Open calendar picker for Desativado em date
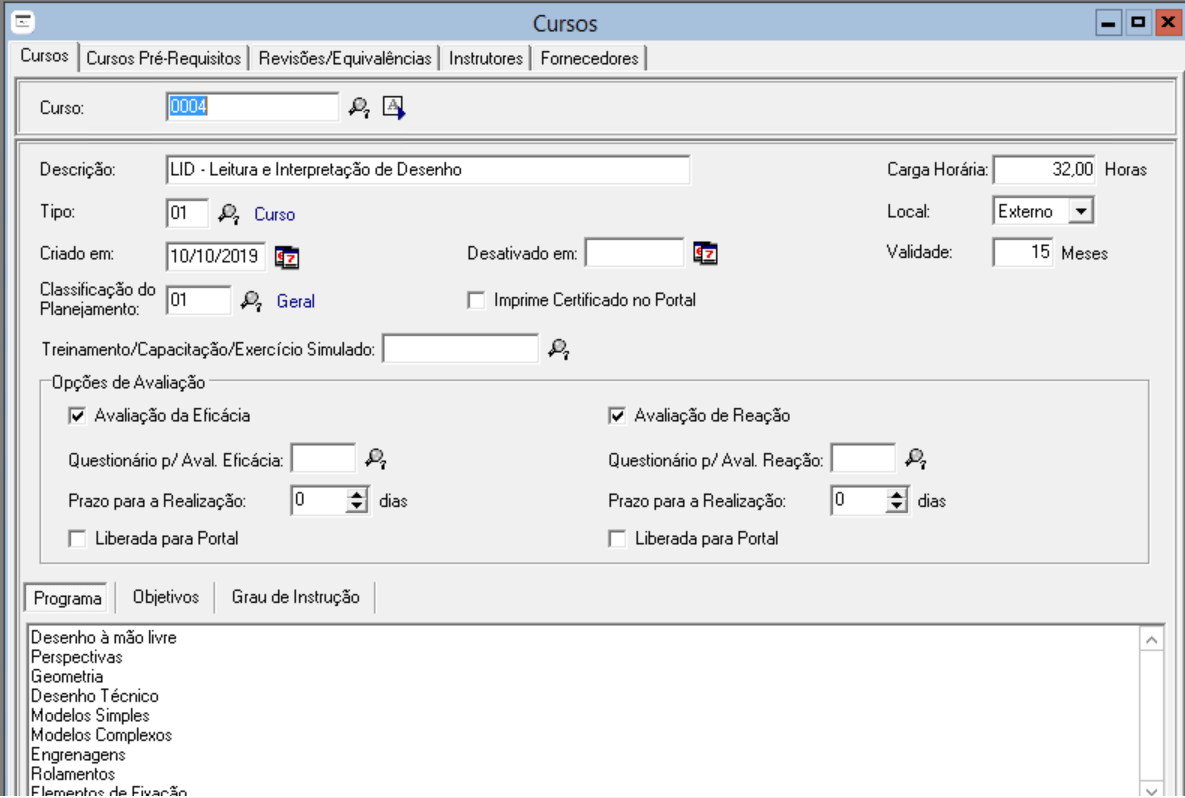 tap(706, 254)
